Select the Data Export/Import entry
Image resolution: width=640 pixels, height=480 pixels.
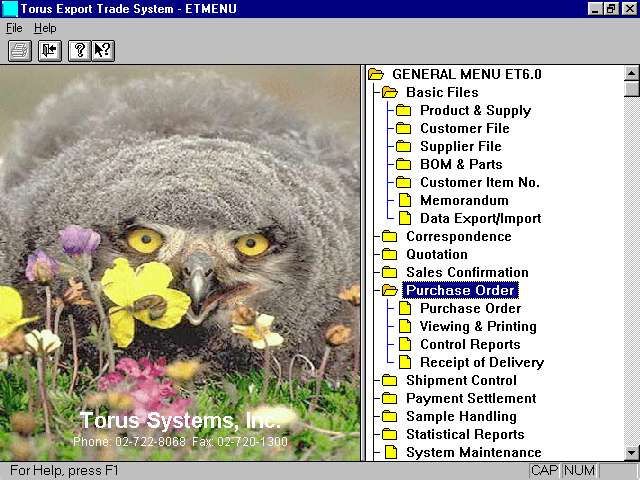[x=480, y=218]
